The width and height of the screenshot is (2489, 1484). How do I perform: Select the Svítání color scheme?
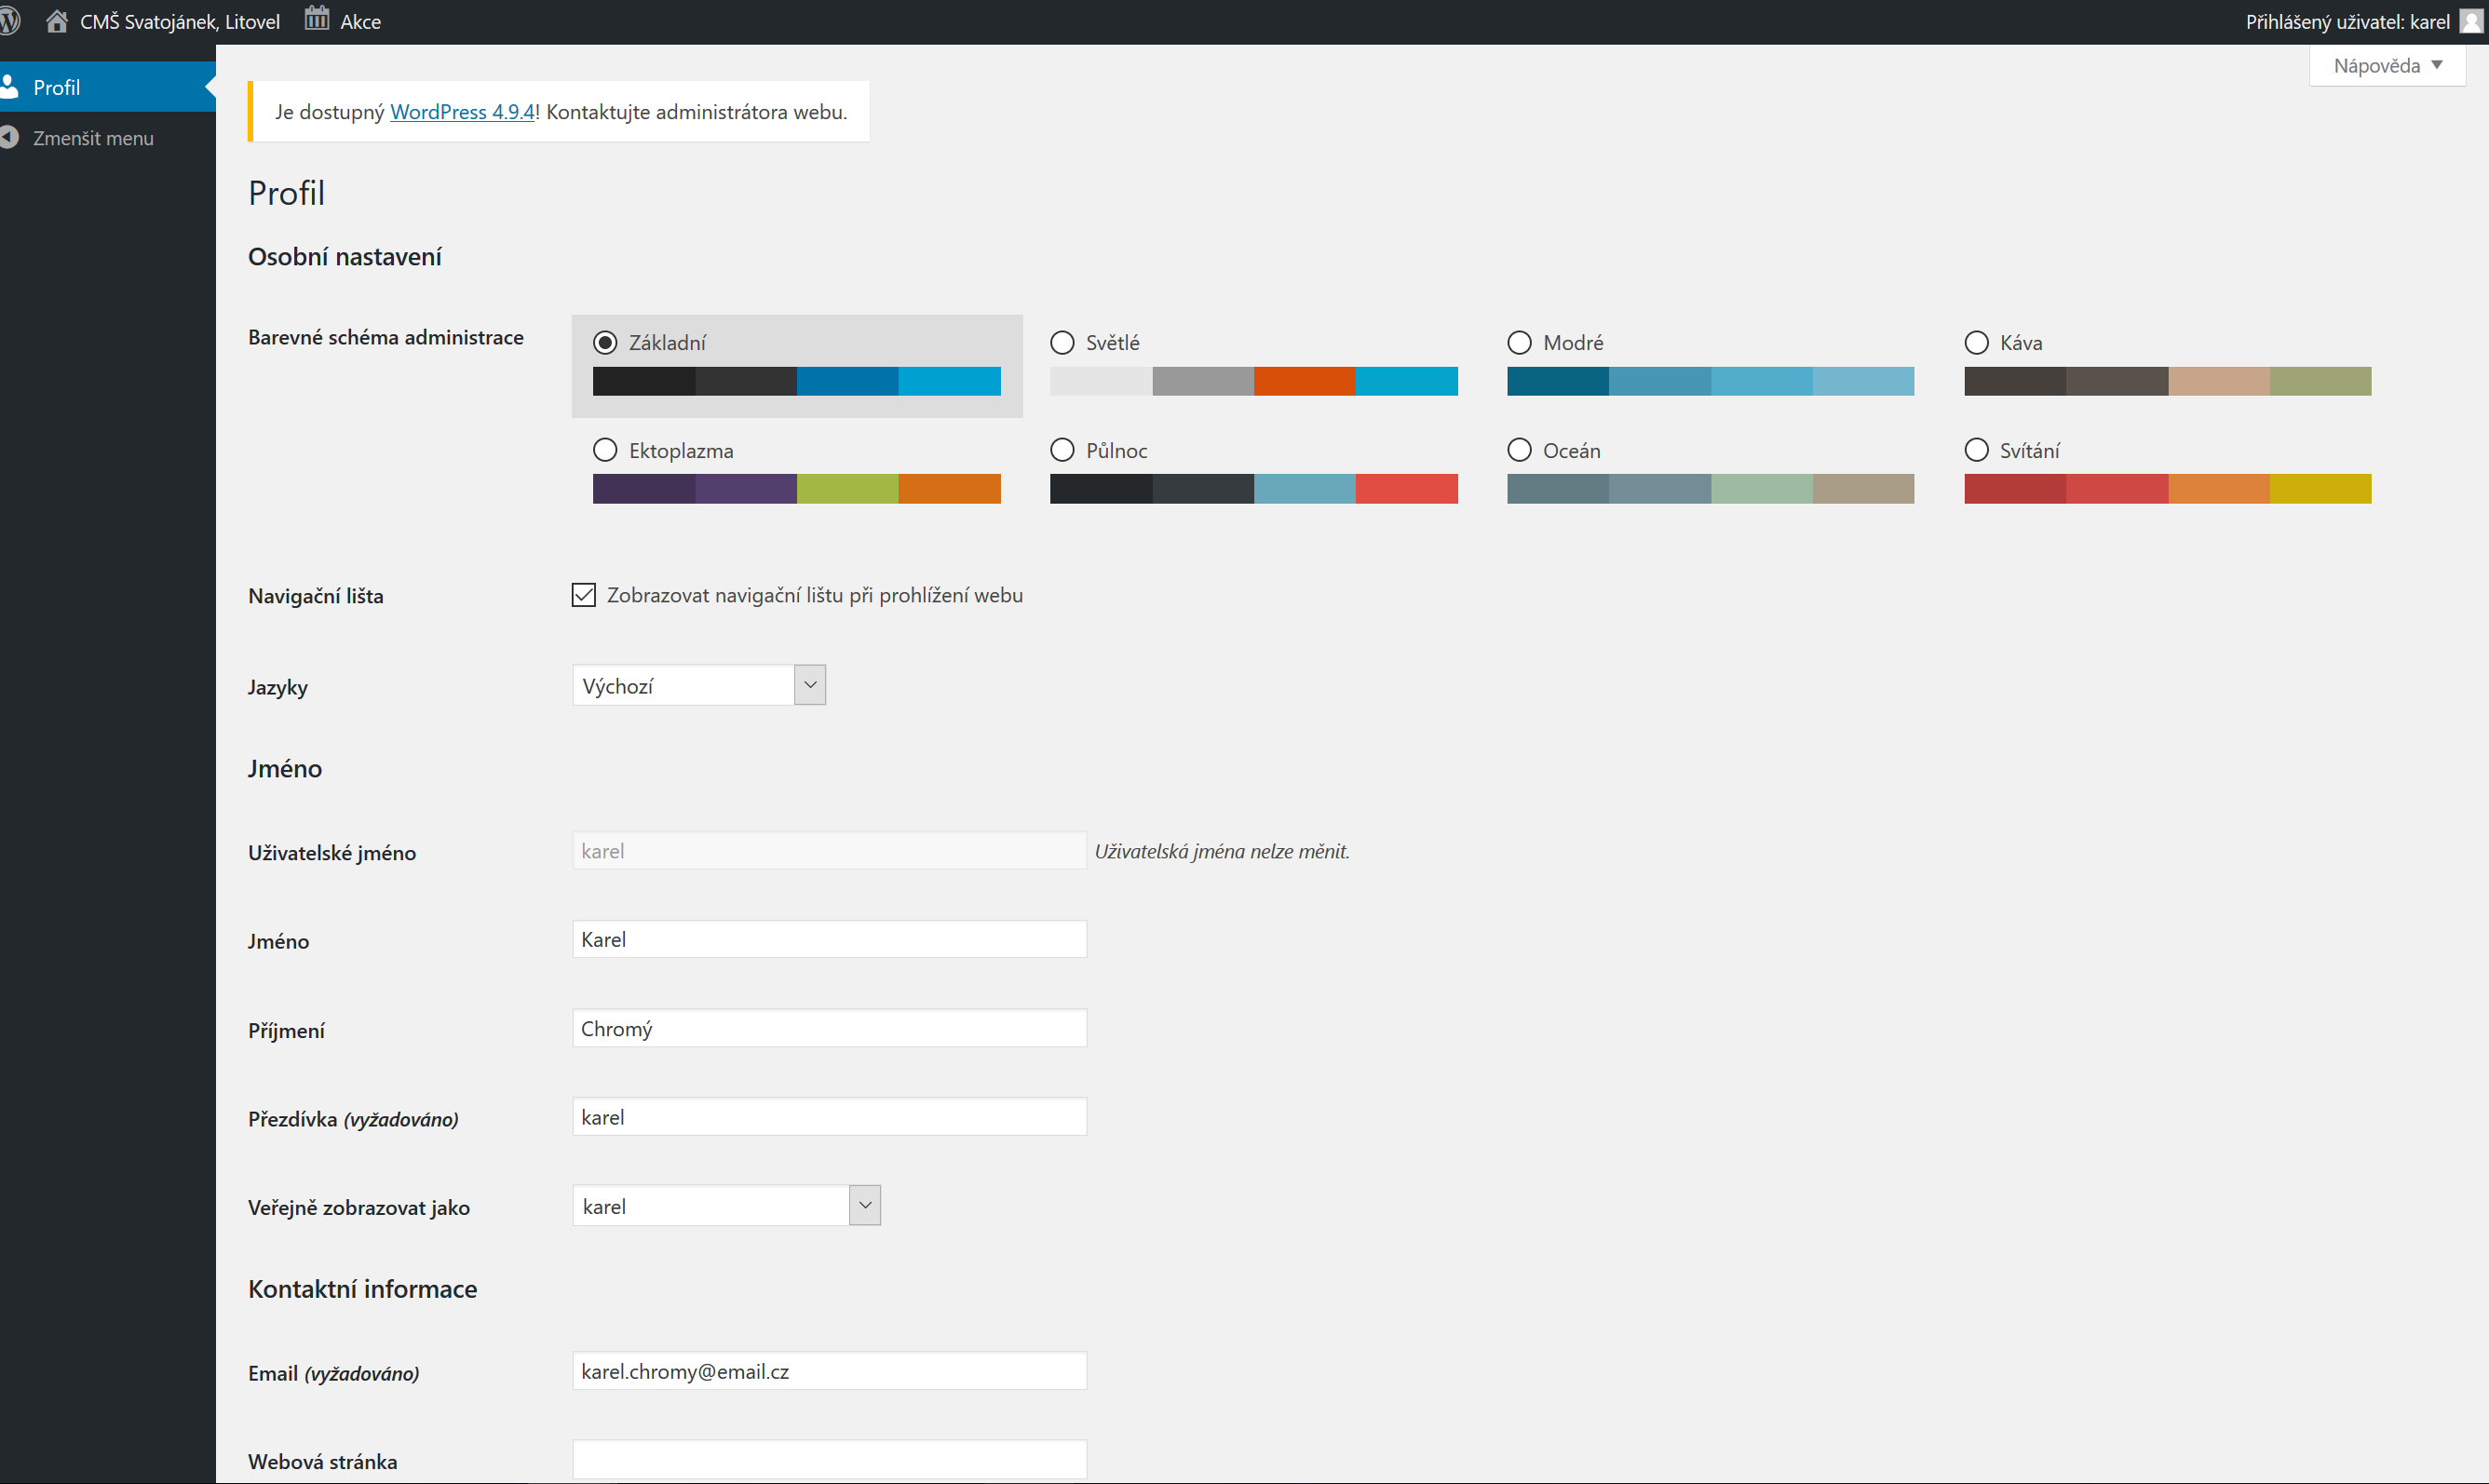1976,450
